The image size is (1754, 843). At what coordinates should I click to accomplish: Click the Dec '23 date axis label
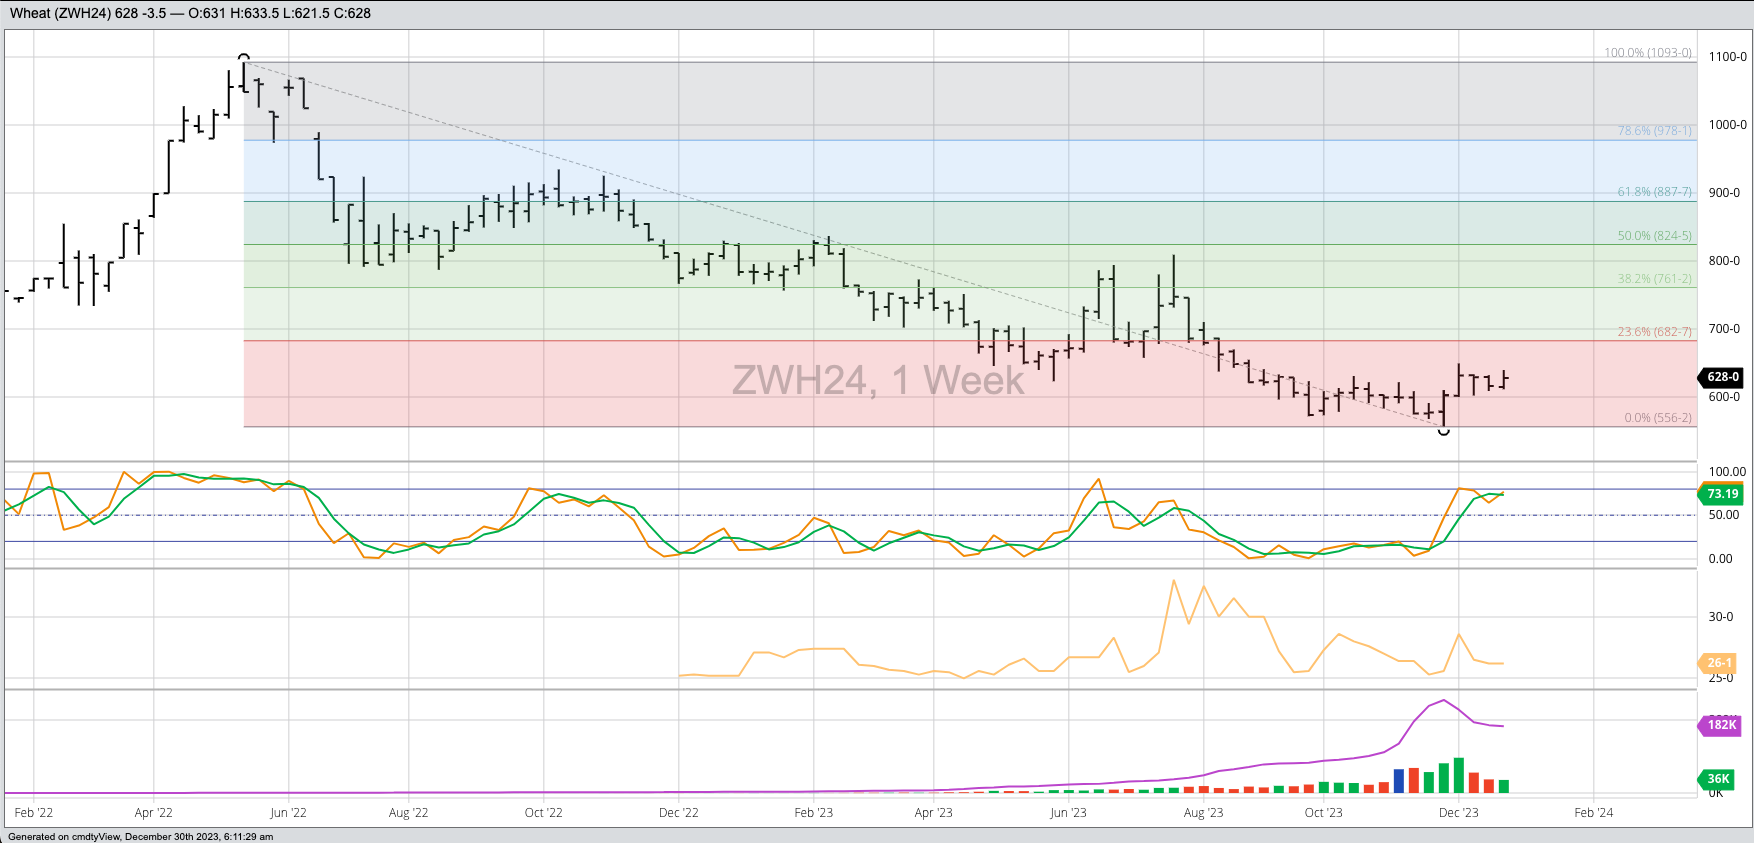pyautogui.click(x=1458, y=813)
